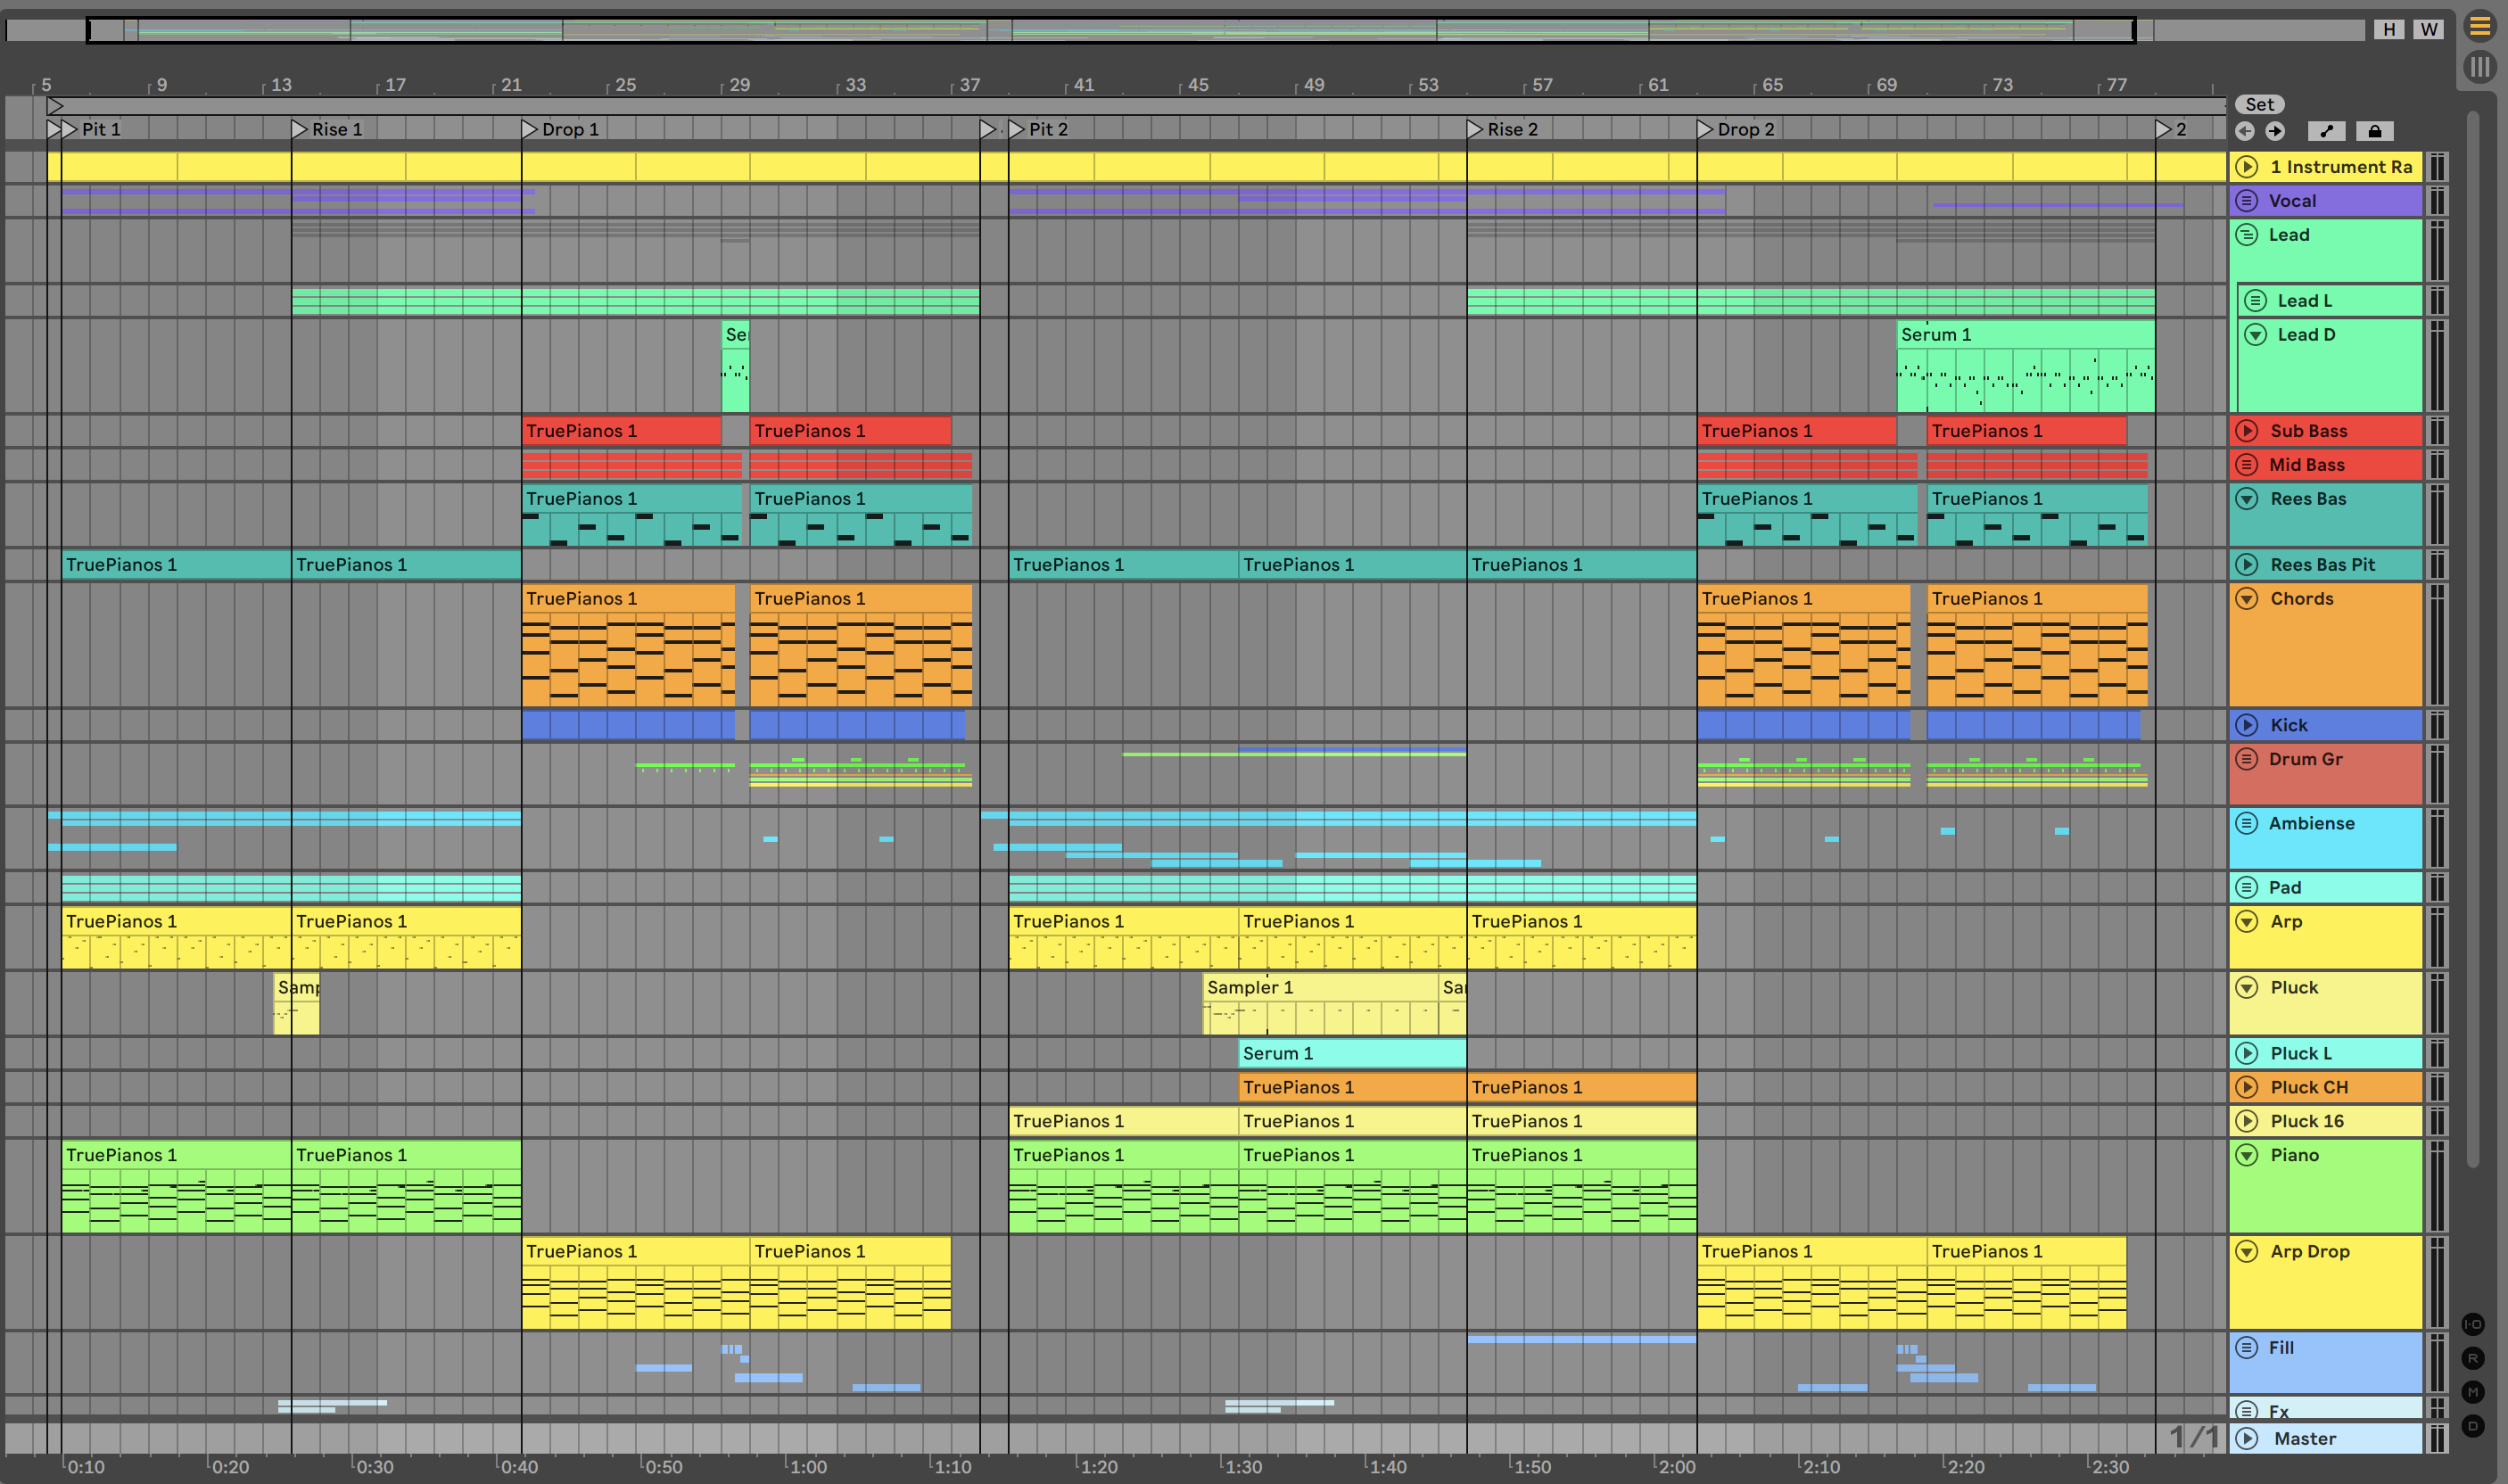
Task: Click the H optimize height button
Action: point(2389,29)
